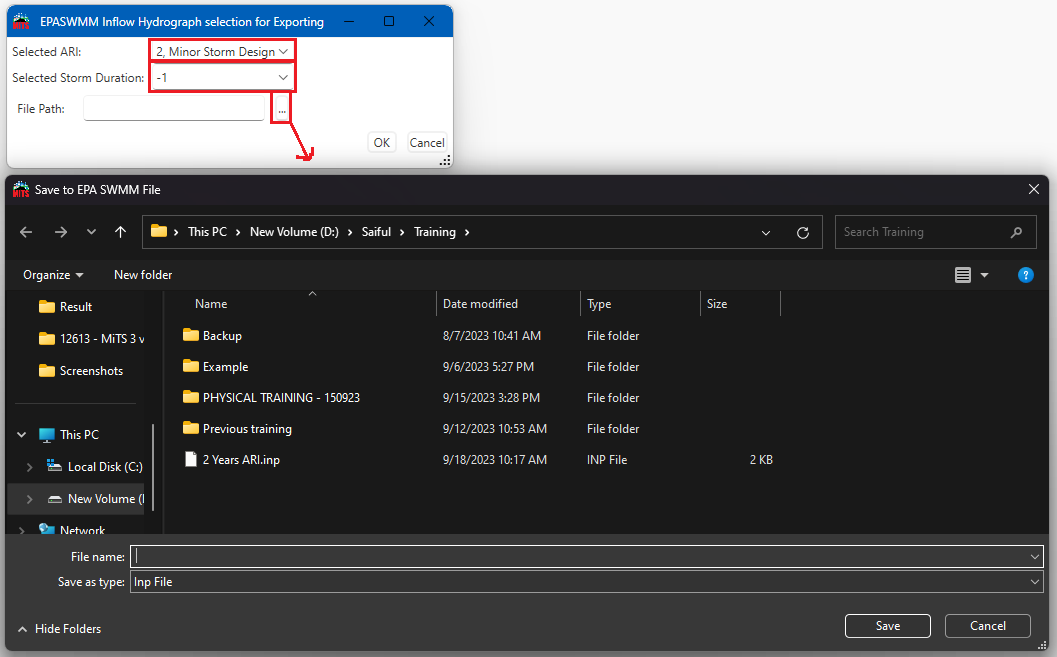Screen dimensions: 1057x657
Task: Click the File Path text field
Action: coord(174,108)
